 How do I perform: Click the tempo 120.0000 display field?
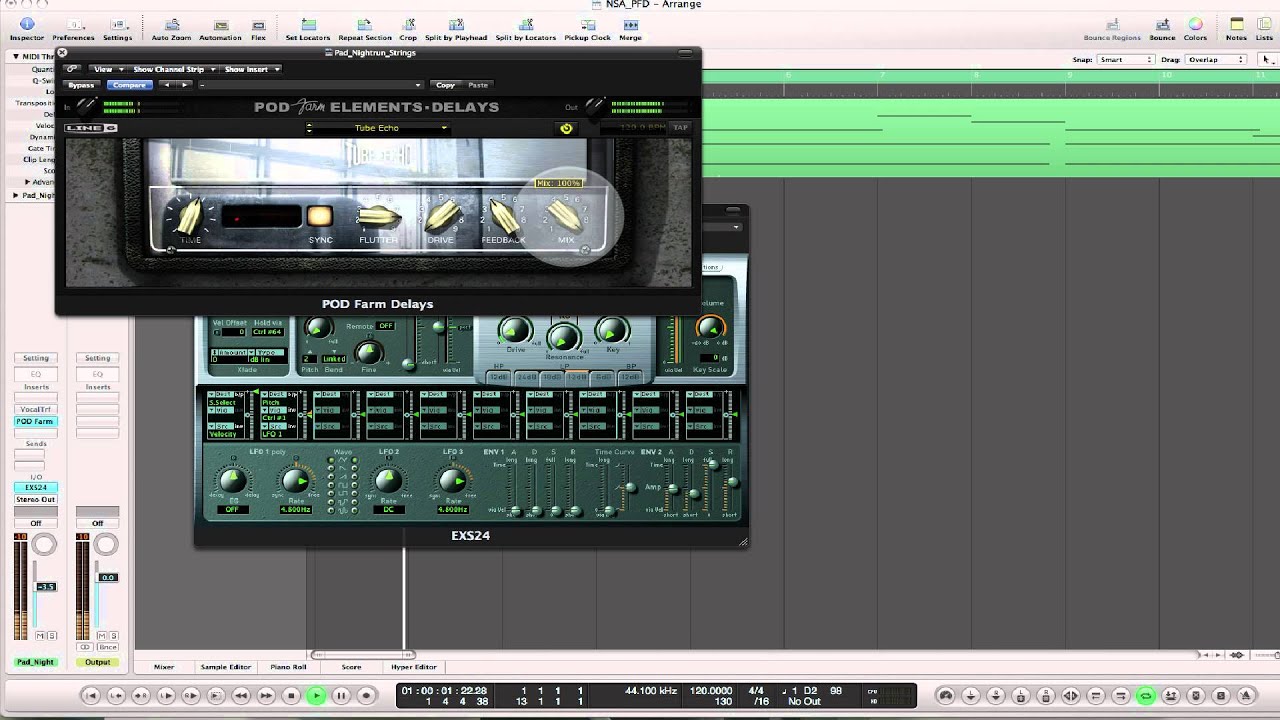[711, 690]
